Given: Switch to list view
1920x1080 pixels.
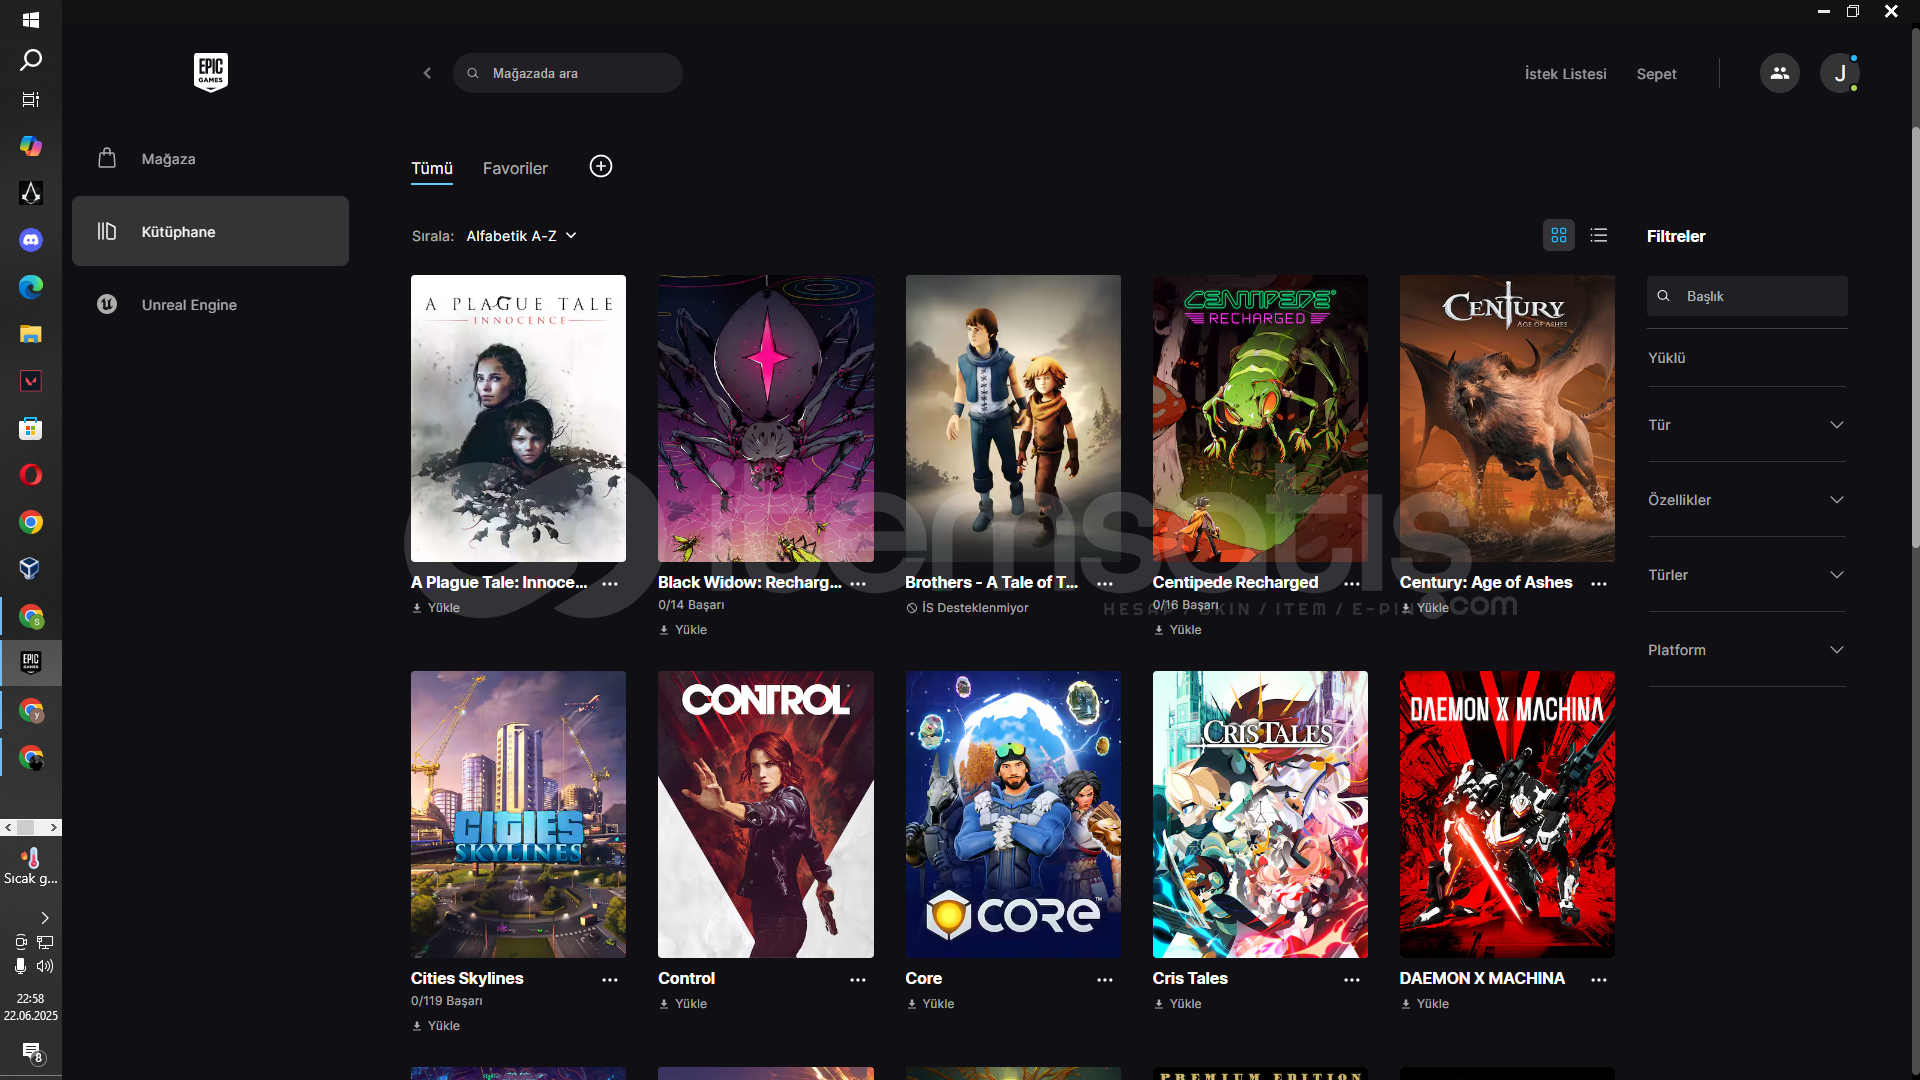Looking at the screenshot, I should tap(1599, 236).
